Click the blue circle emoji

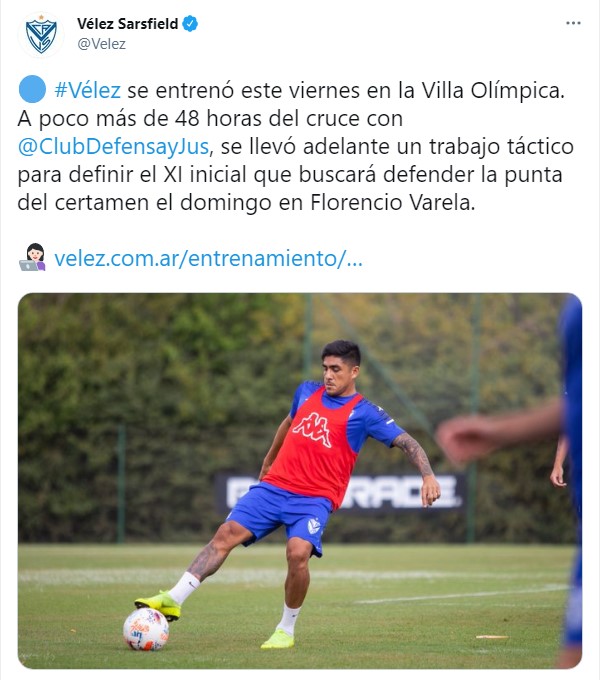[x=33, y=89]
